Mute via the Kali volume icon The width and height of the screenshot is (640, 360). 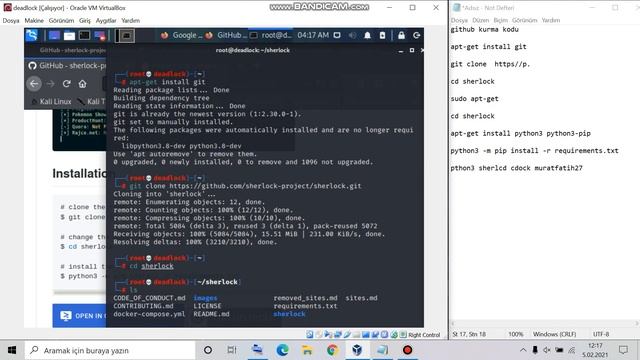pos(352,35)
